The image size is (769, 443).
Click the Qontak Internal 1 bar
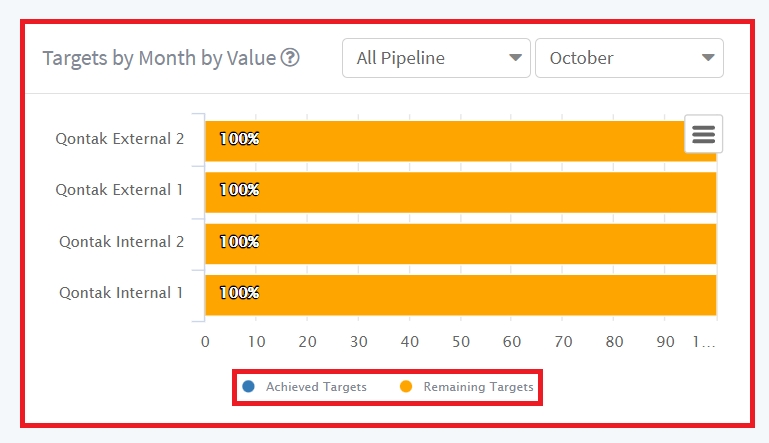(x=460, y=294)
